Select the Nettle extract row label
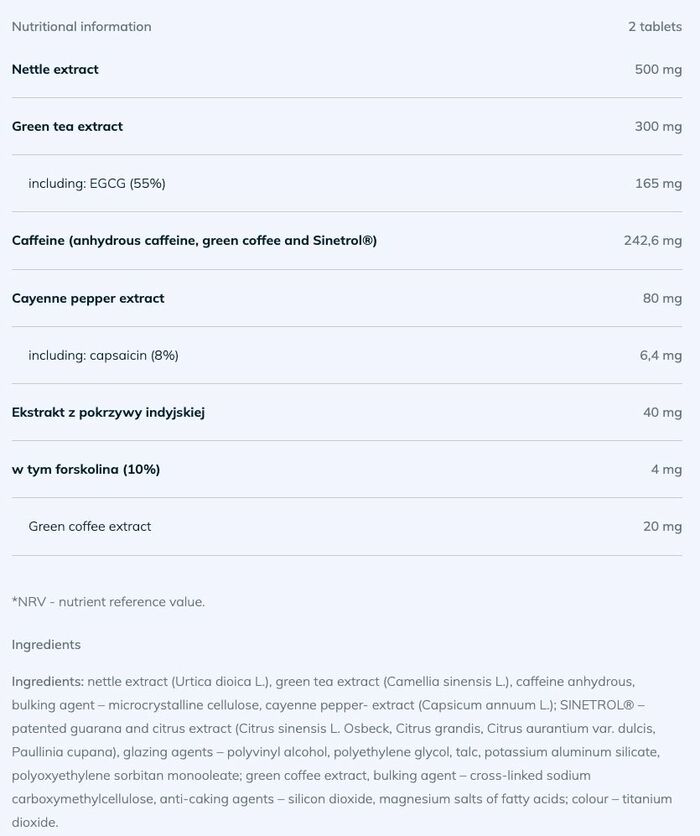Viewport: 700px width, 836px height. [x=55, y=69]
